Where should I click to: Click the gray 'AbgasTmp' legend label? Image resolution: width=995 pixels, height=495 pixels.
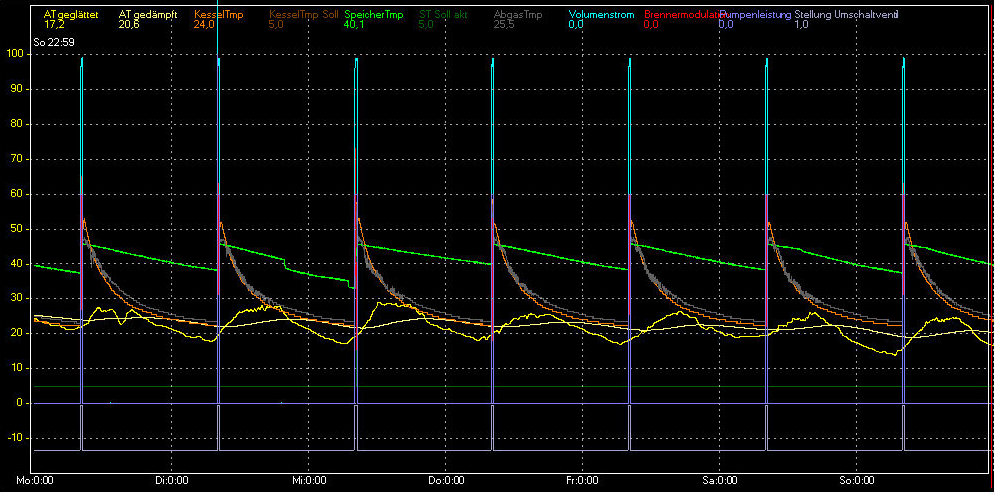pos(519,14)
